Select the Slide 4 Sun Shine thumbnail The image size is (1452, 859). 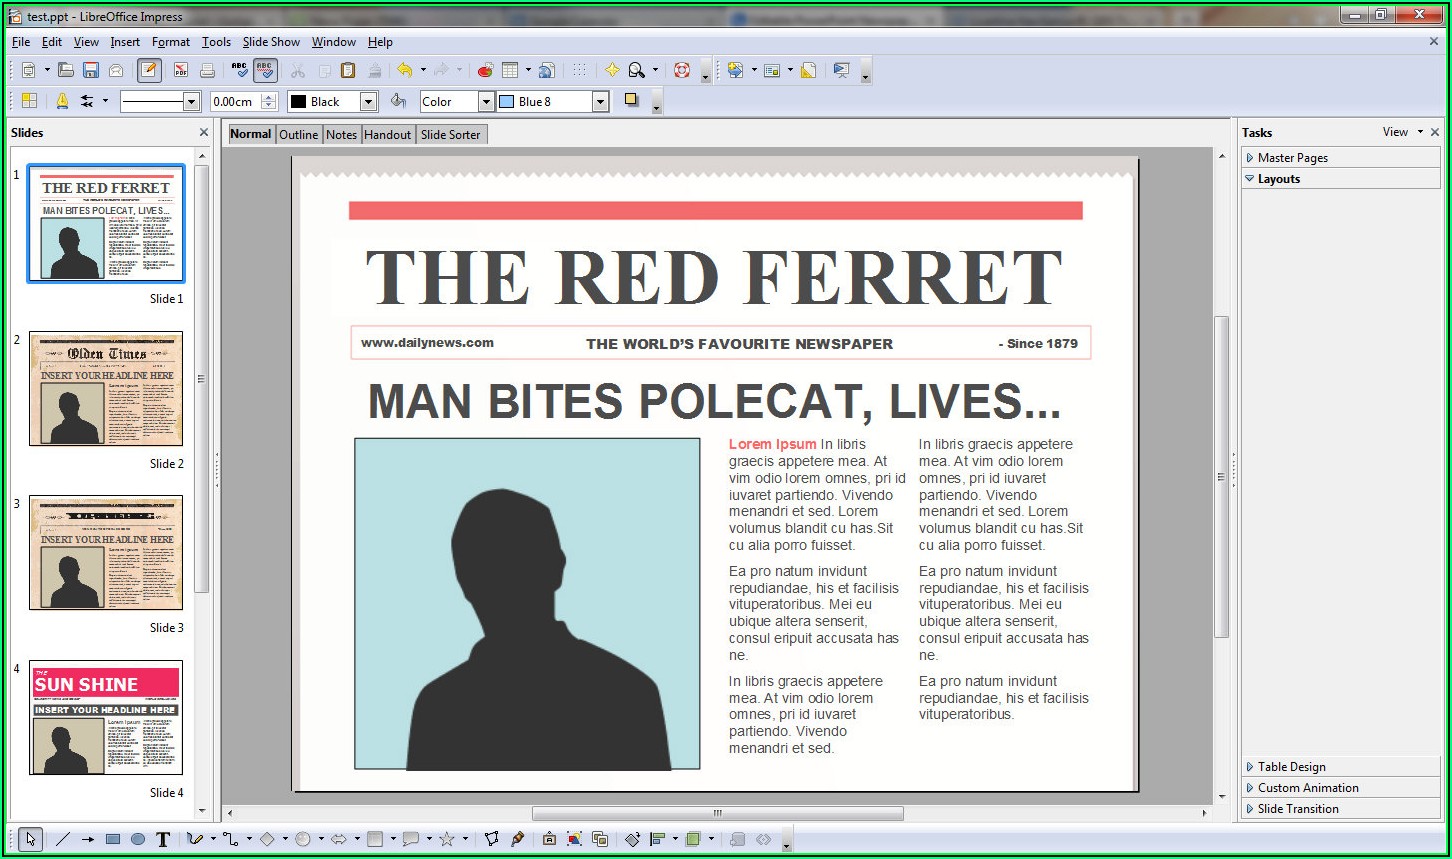(106, 717)
